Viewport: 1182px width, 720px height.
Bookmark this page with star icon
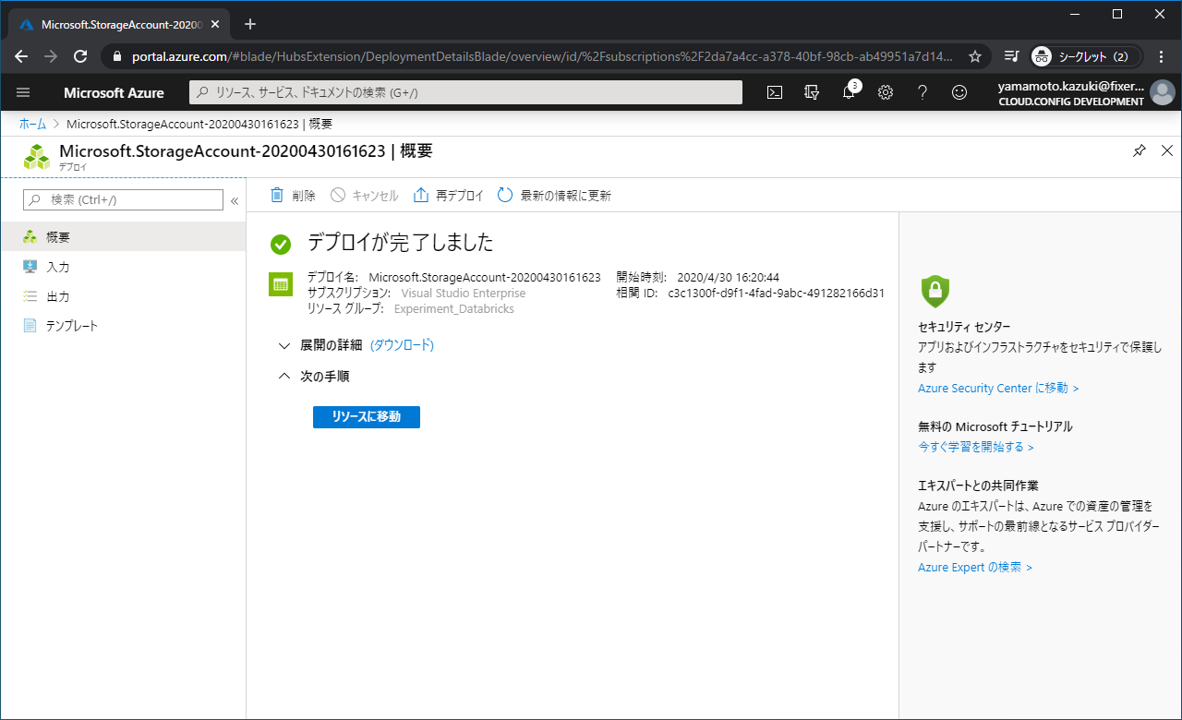(x=975, y=56)
